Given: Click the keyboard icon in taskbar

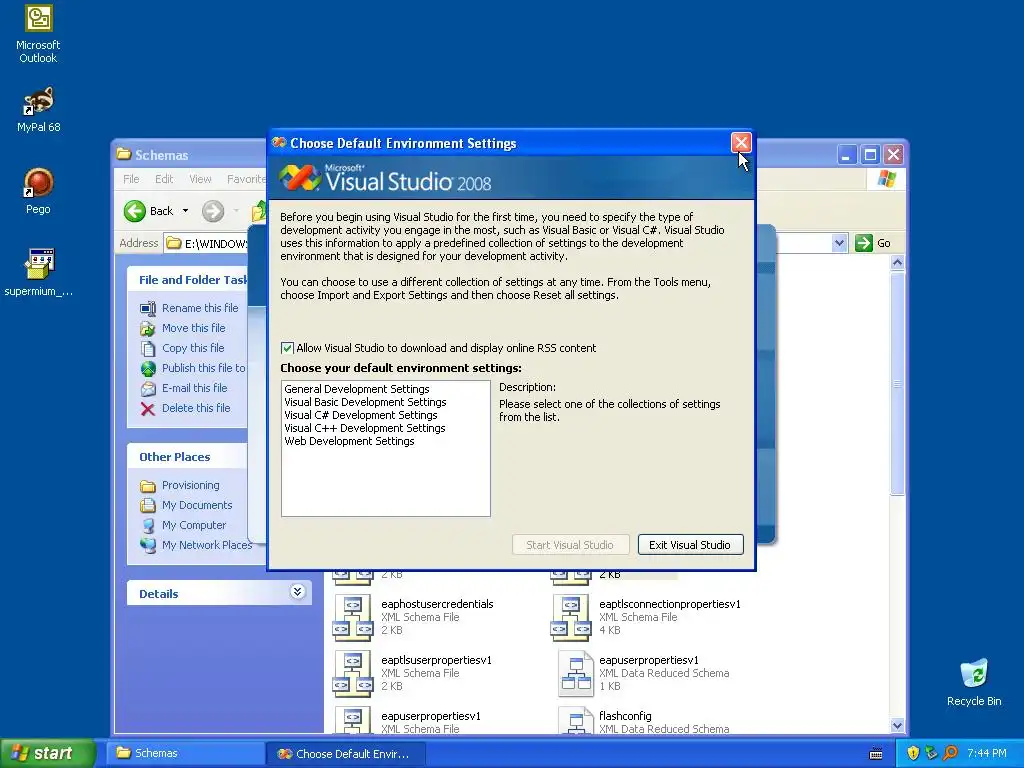Looking at the screenshot, I should [876, 754].
